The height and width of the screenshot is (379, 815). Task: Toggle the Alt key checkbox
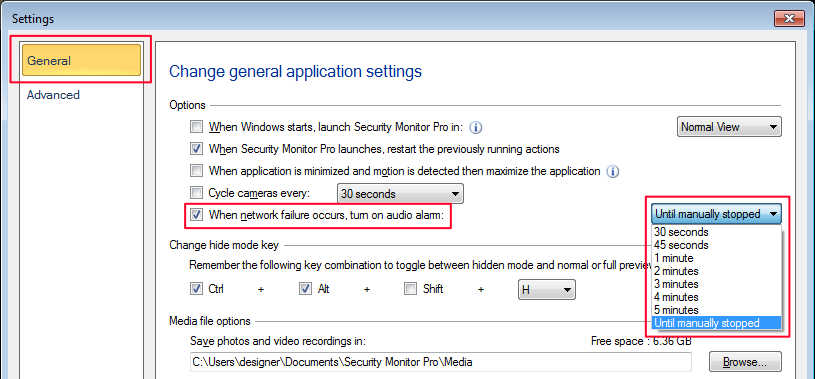click(306, 289)
